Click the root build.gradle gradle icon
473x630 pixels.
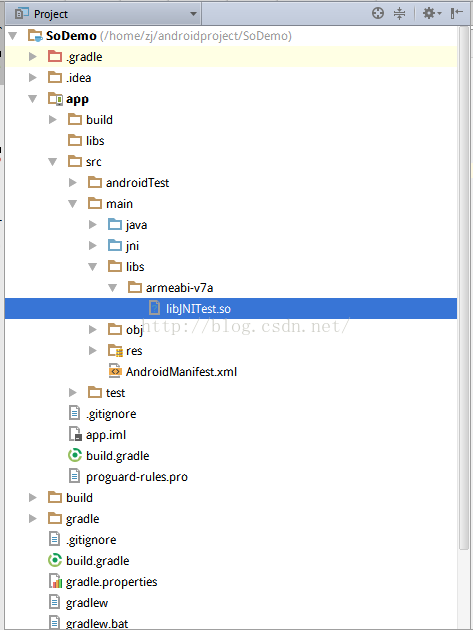pyautogui.click(x=55, y=560)
